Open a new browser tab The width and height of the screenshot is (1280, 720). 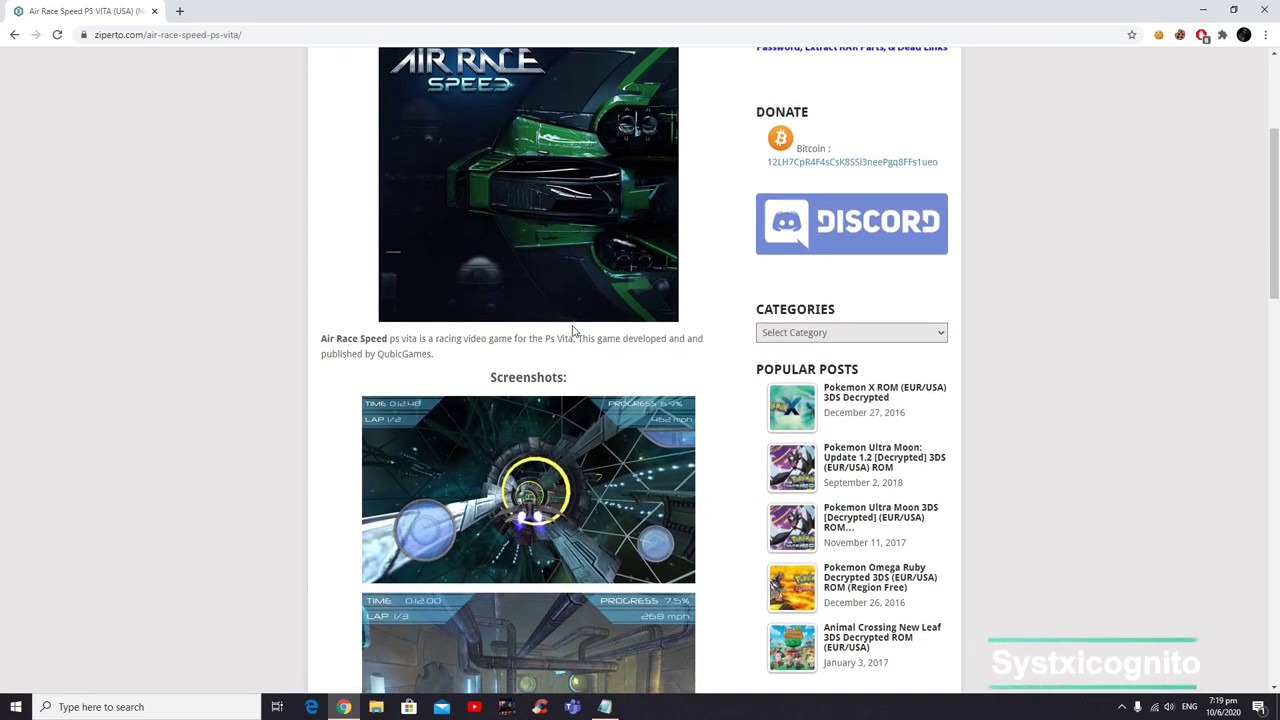click(180, 11)
